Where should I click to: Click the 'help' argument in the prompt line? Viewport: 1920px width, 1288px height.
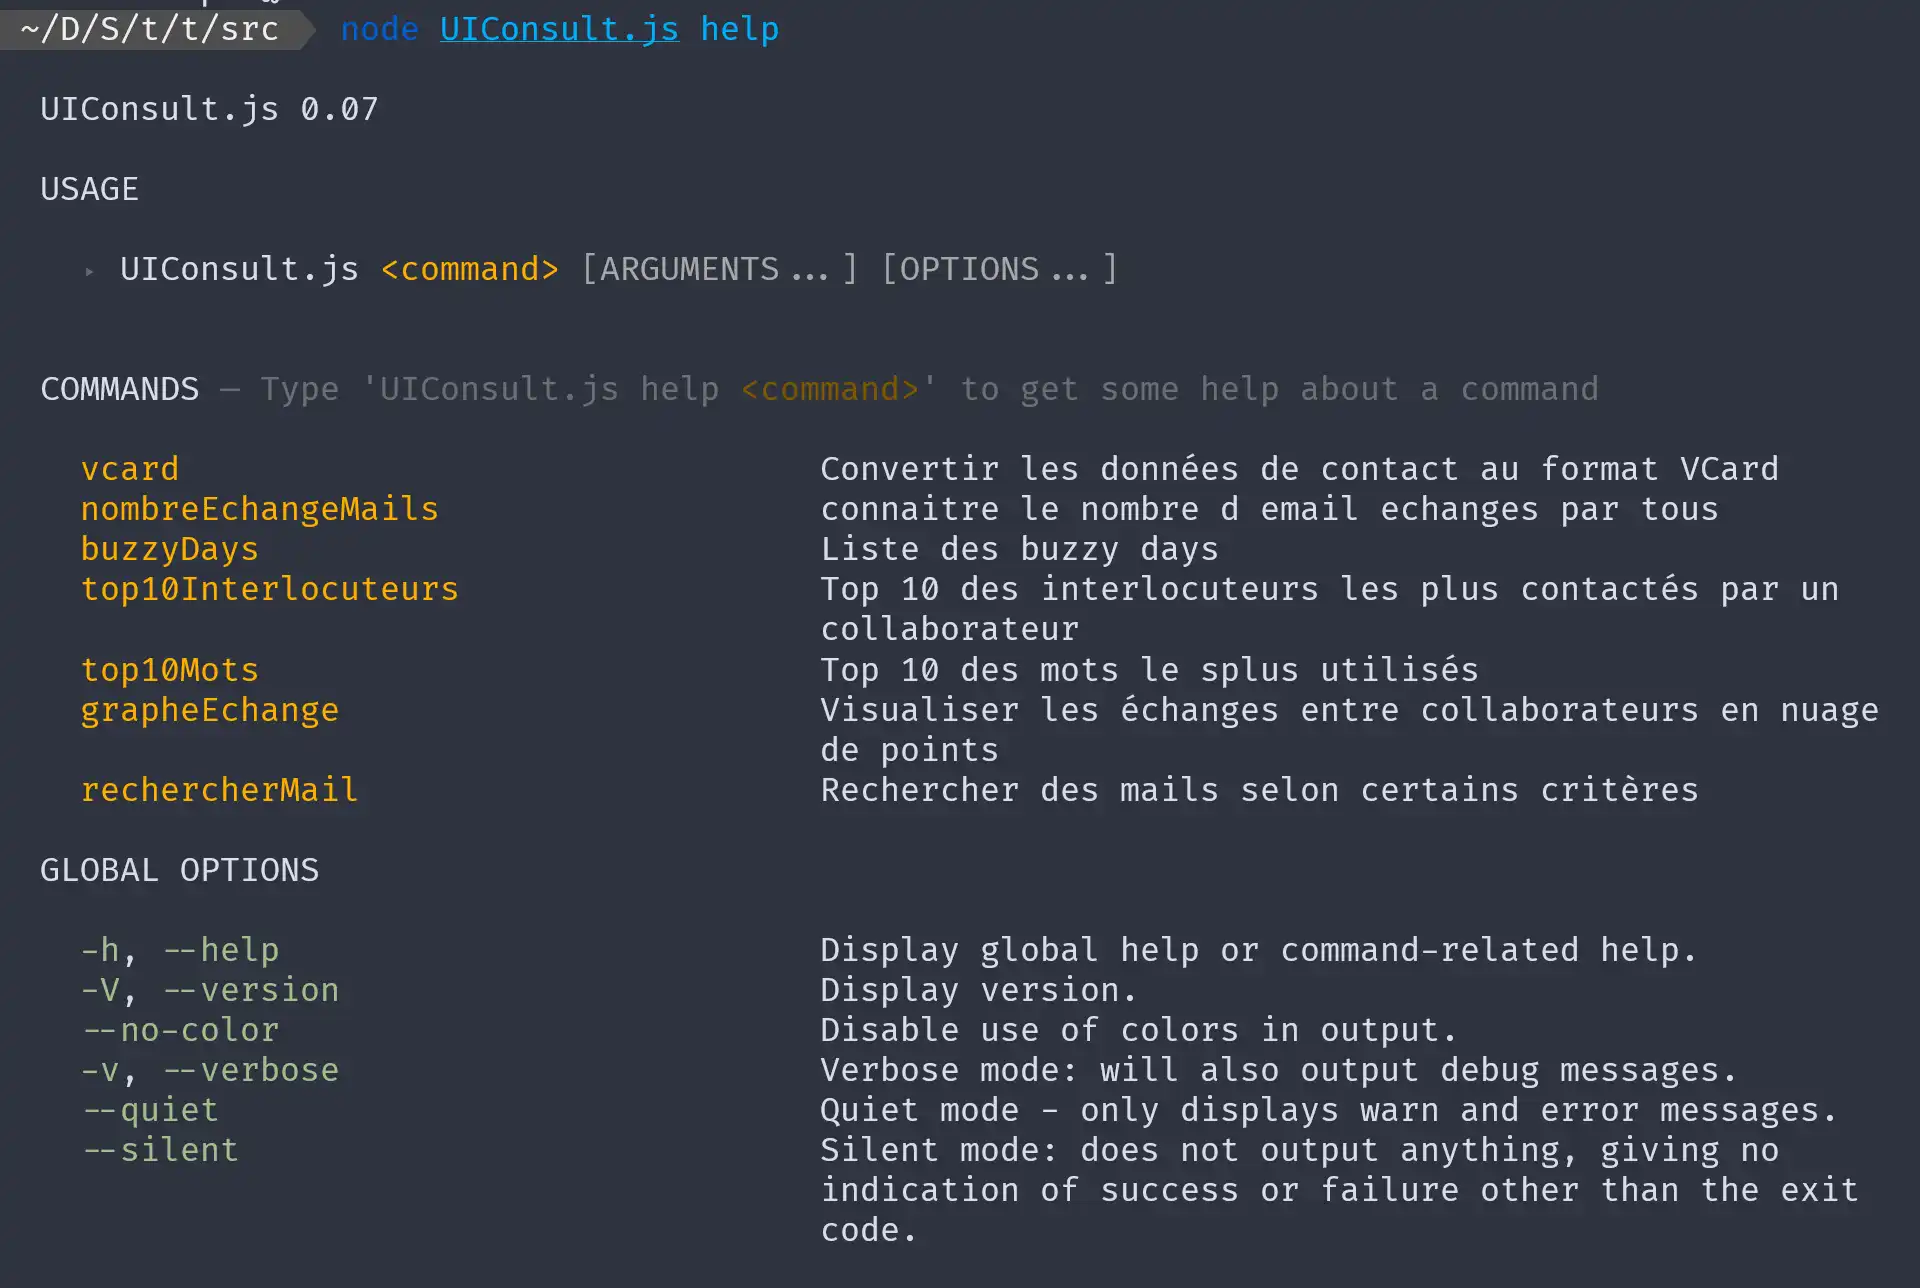coord(739,29)
